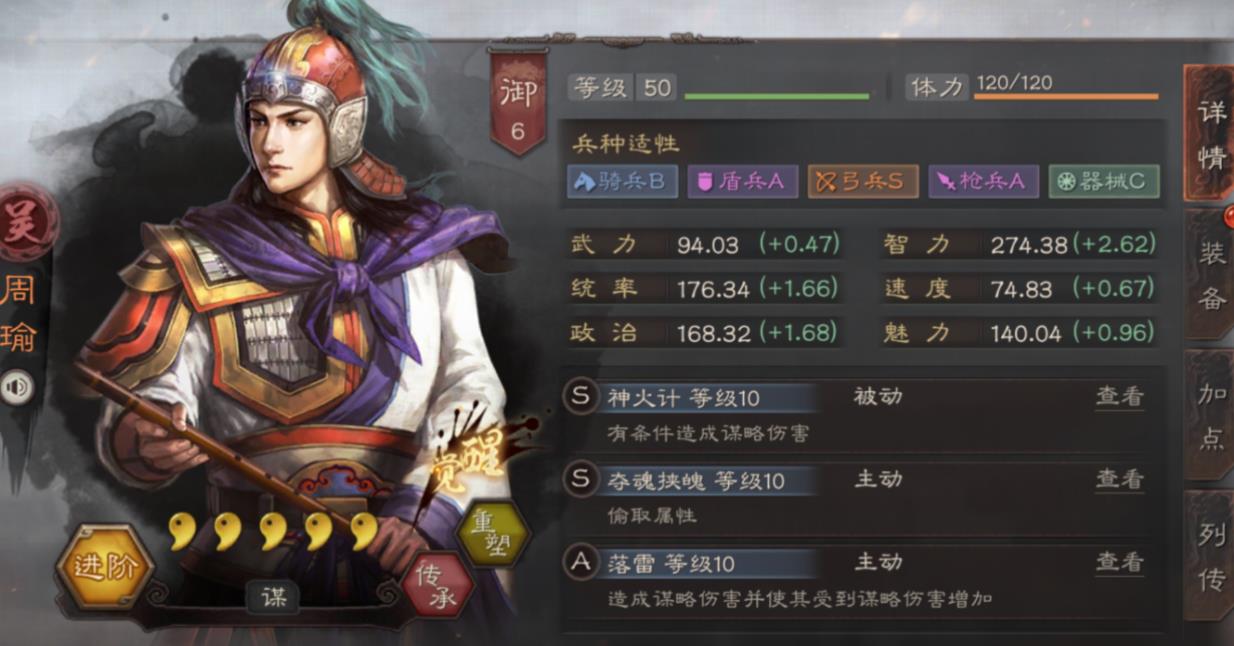
Task: Switch to the 加点 tab
Action: 1211,416
